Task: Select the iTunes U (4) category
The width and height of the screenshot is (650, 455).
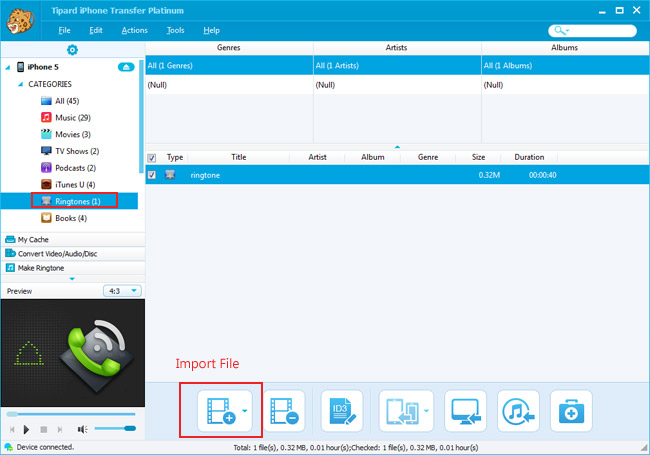Action: tap(68, 184)
